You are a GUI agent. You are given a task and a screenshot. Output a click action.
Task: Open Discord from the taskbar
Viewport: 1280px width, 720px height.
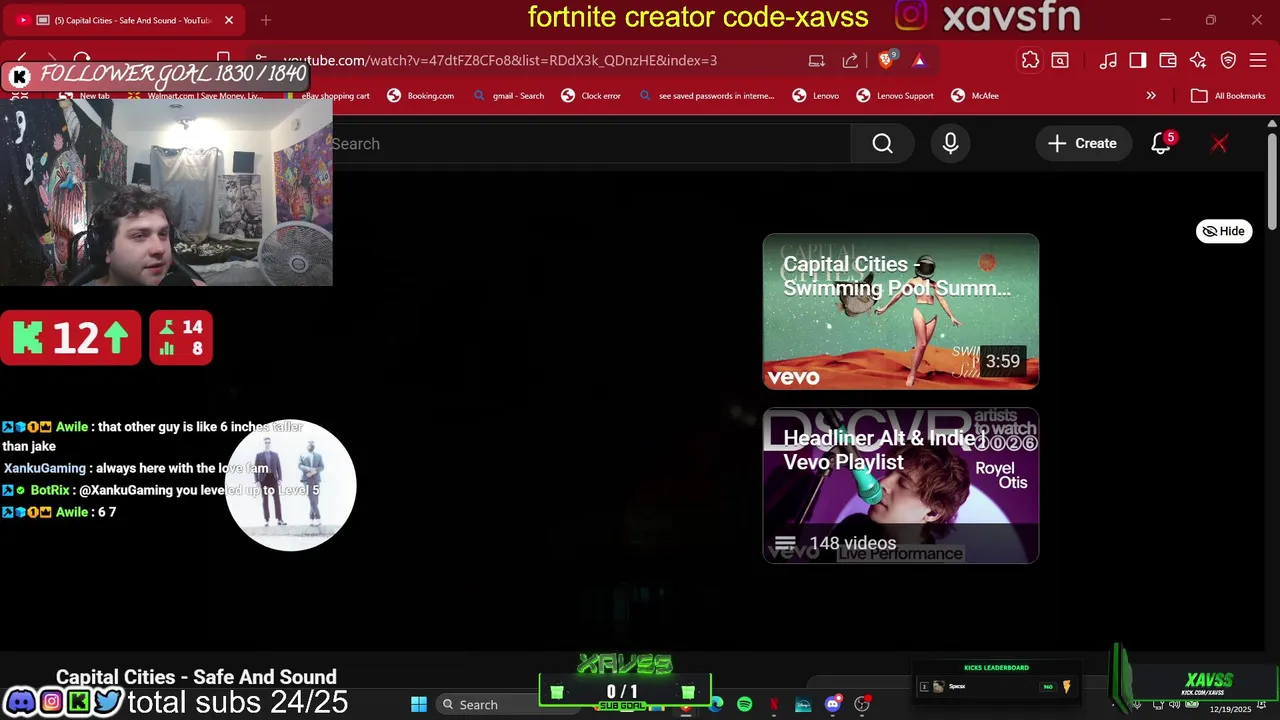coord(832,705)
